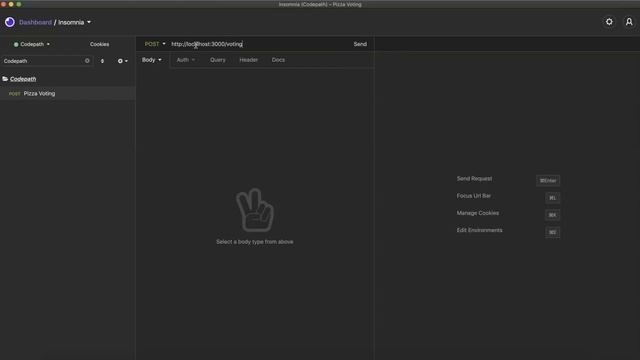Open settings gear icon at top right

click(x=609, y=22)
